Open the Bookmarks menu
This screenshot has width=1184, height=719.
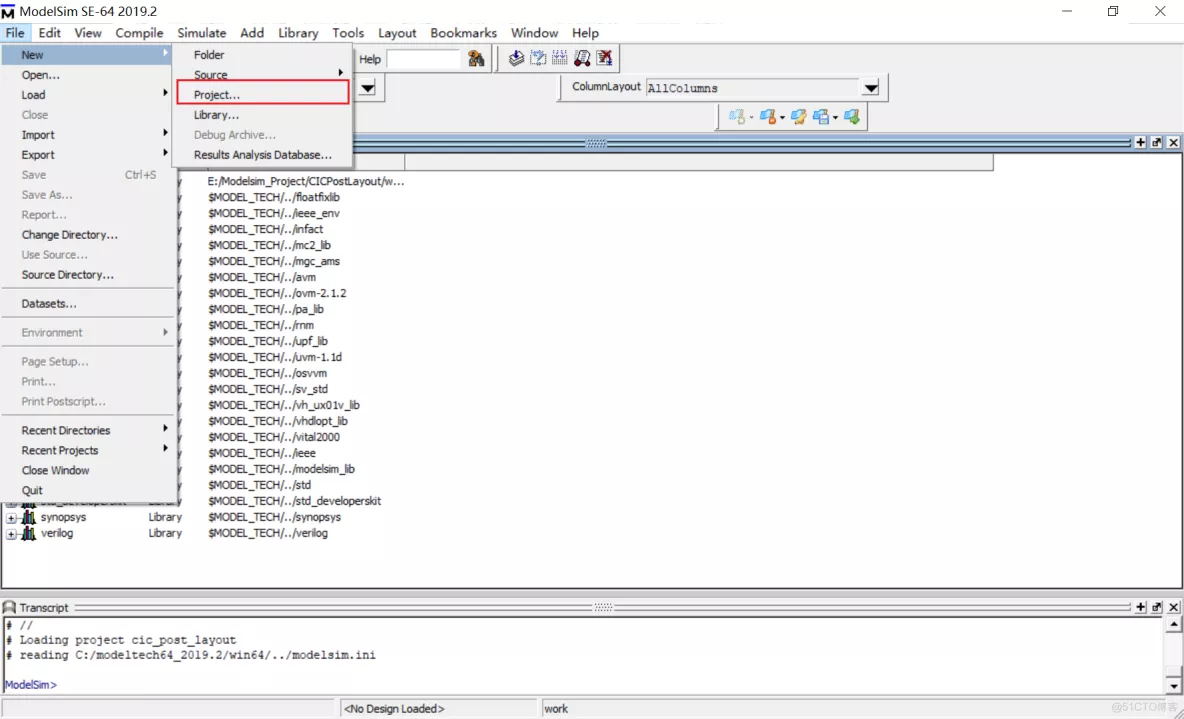[x=464, y=32]
